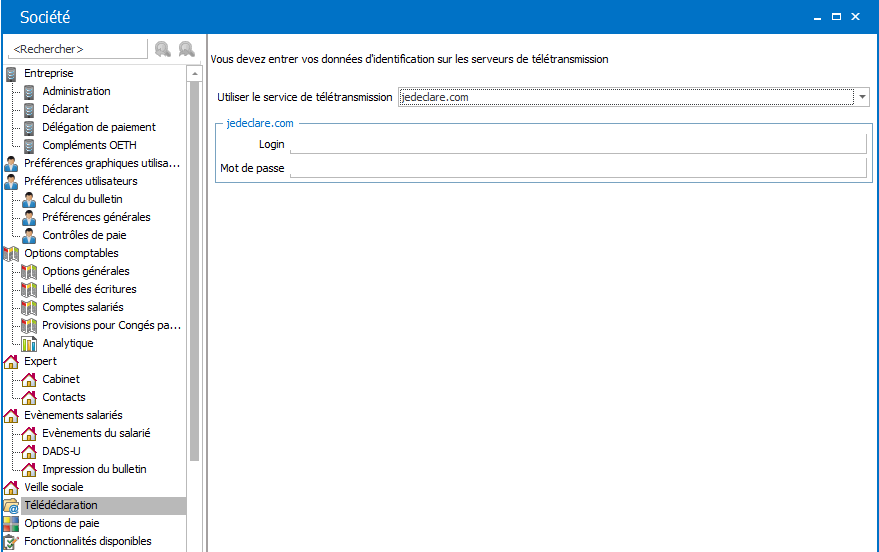Open Options de paie item

pos(62,523)
